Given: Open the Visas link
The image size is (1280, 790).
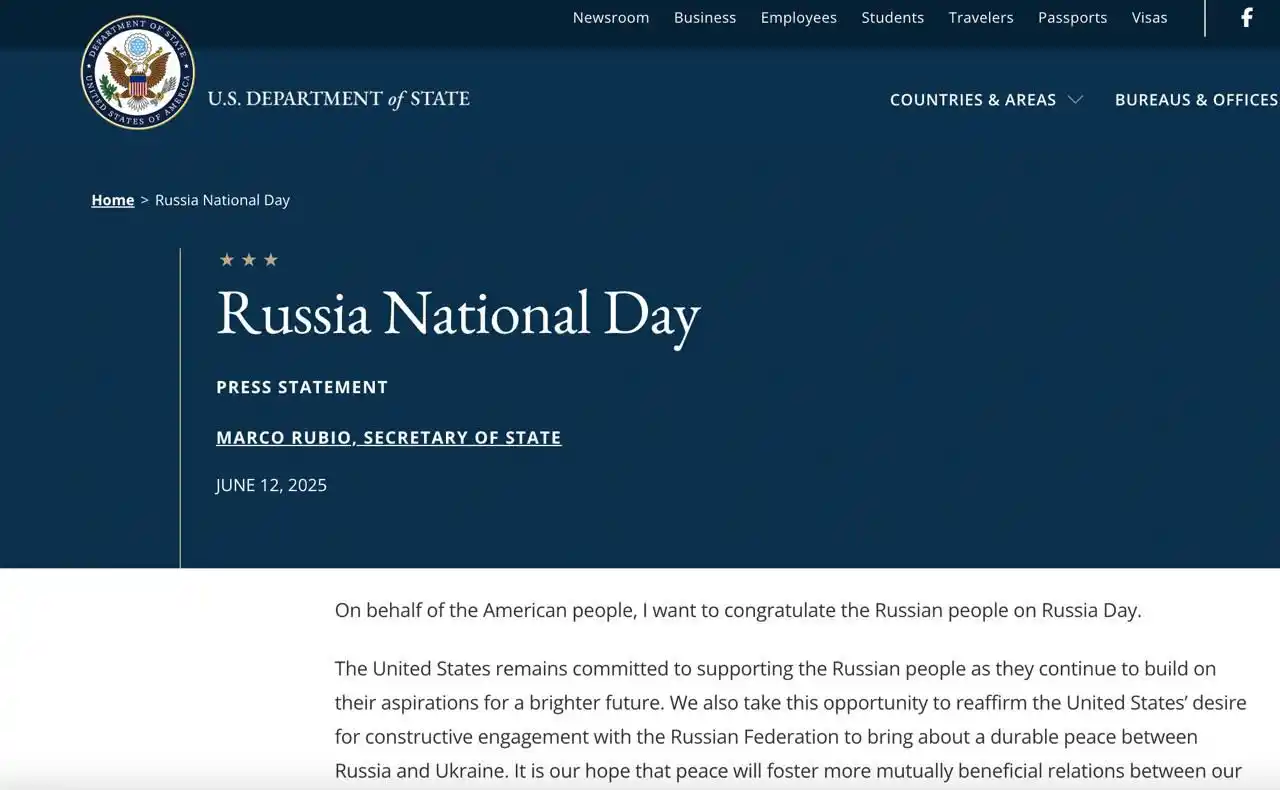Looking at the screenshot, I should (1150, 17).
